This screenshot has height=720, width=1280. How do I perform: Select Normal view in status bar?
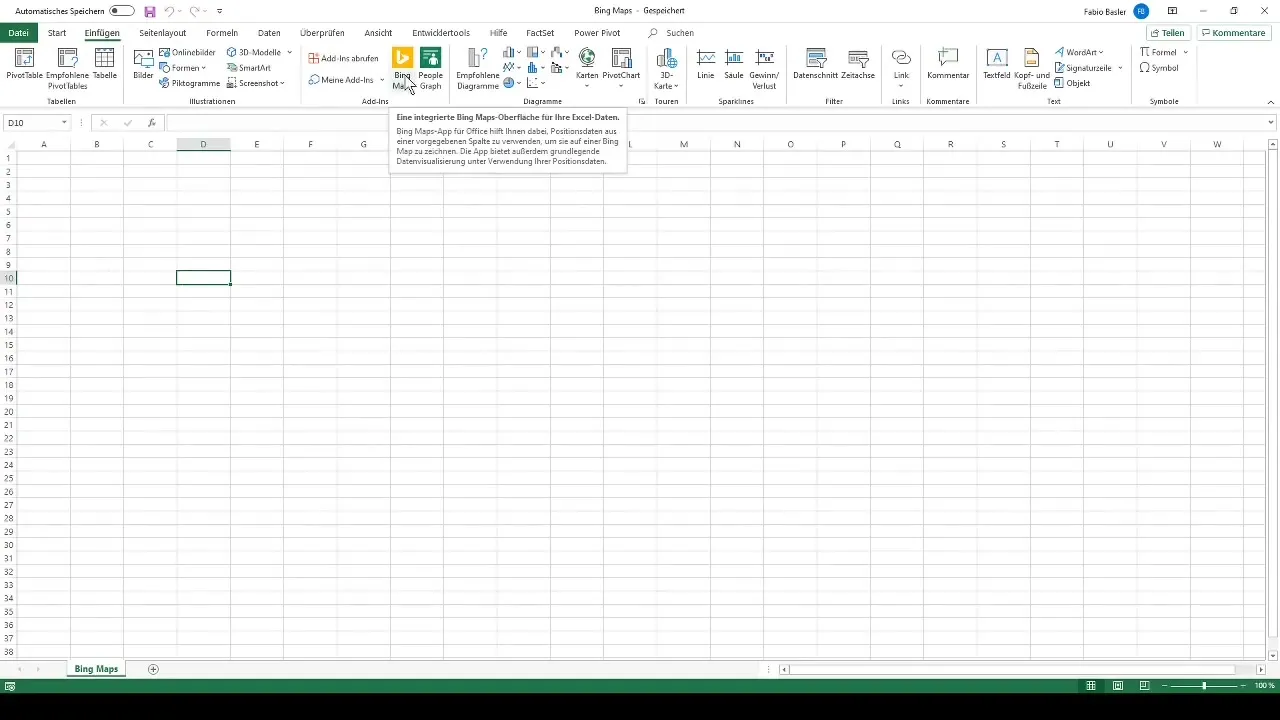pos(1091,686)
